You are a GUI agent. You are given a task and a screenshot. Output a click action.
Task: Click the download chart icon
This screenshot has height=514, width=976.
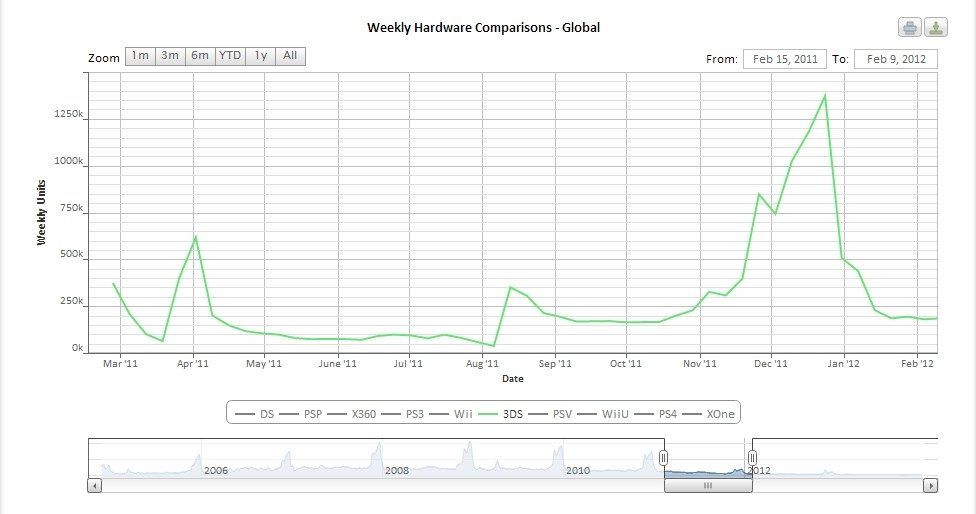click(935, 27)
